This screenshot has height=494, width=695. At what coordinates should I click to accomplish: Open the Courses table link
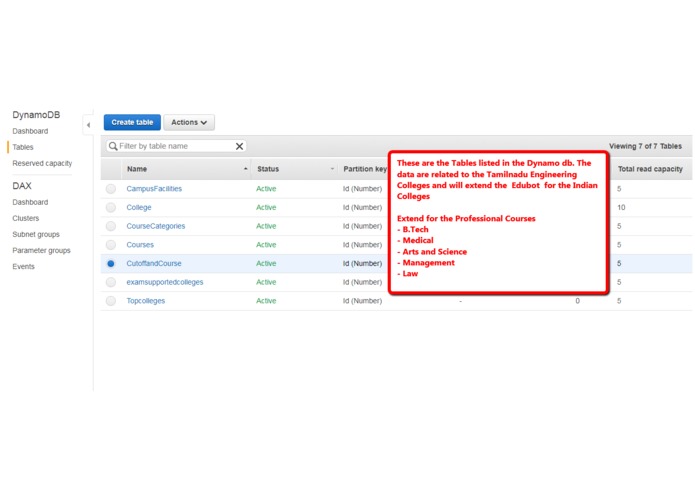click(x=140, y=245)
